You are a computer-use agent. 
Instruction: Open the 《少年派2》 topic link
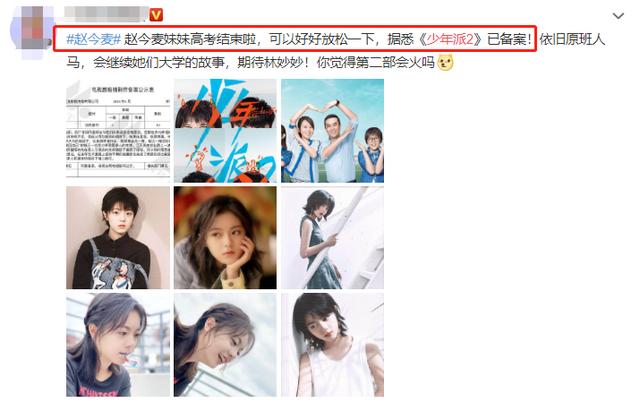(x=451, y=40)
